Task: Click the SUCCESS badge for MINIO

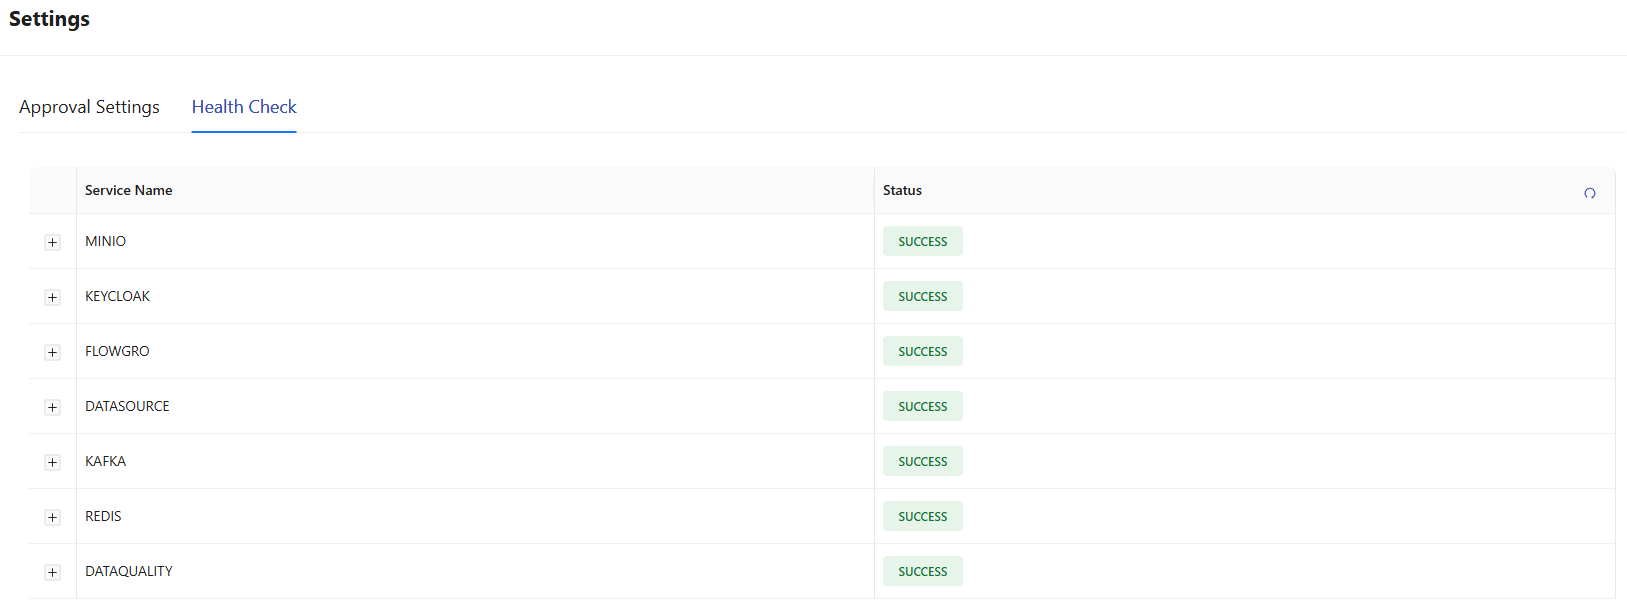Action: (922, 241)
